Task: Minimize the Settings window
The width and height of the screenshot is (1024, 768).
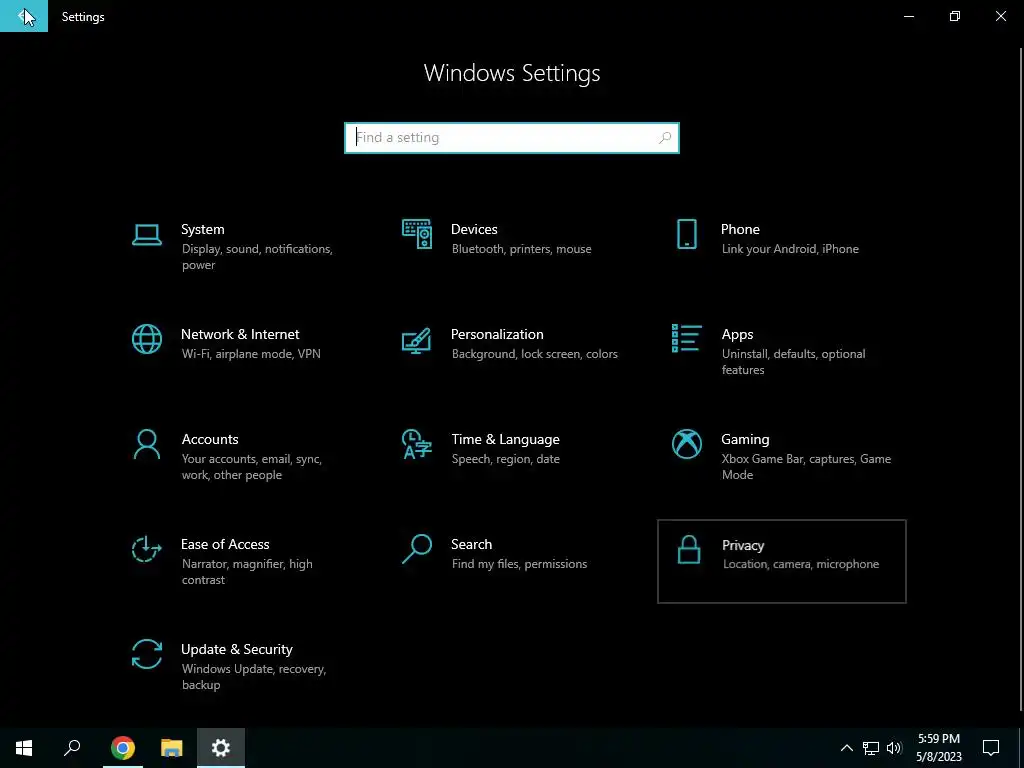Action: pos(908,16)
